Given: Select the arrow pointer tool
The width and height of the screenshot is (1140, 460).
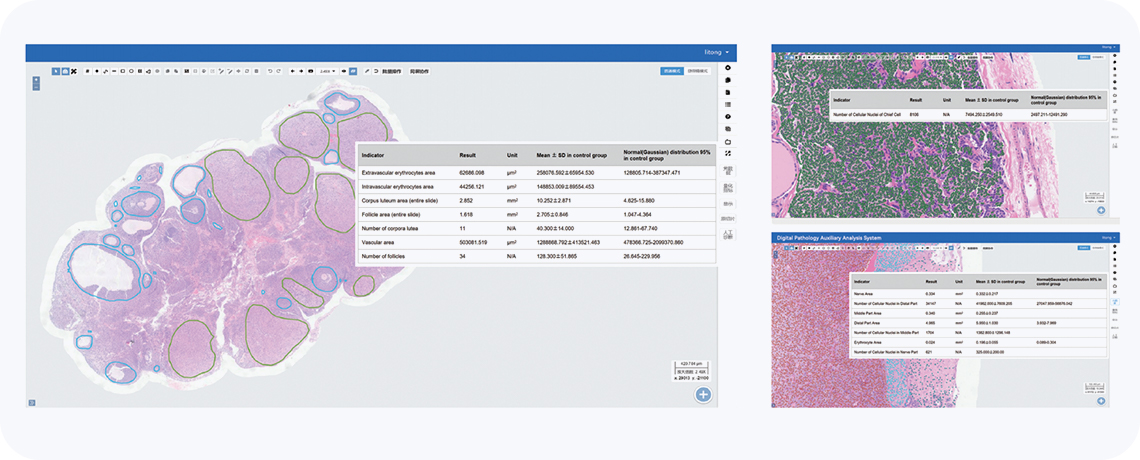Looking at the screenshot, I should (55, 71).
